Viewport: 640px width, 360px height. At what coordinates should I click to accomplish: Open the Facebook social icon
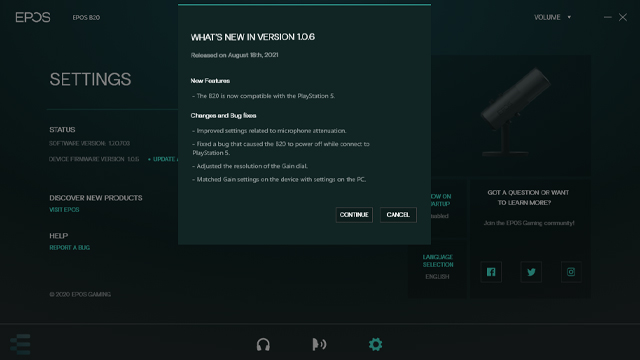click(x=491, y=272)
